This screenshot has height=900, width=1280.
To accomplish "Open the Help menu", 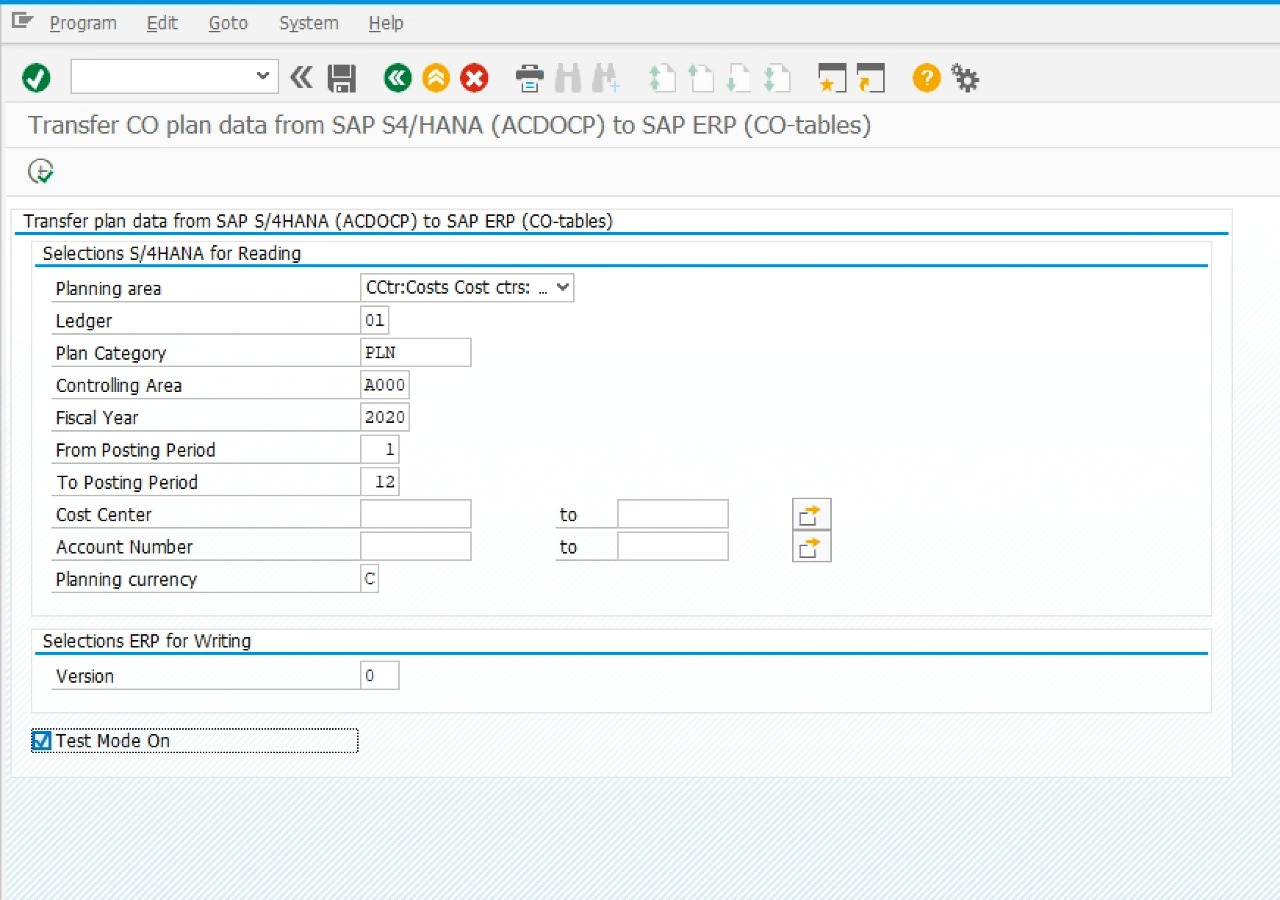I will pos(386,23).
